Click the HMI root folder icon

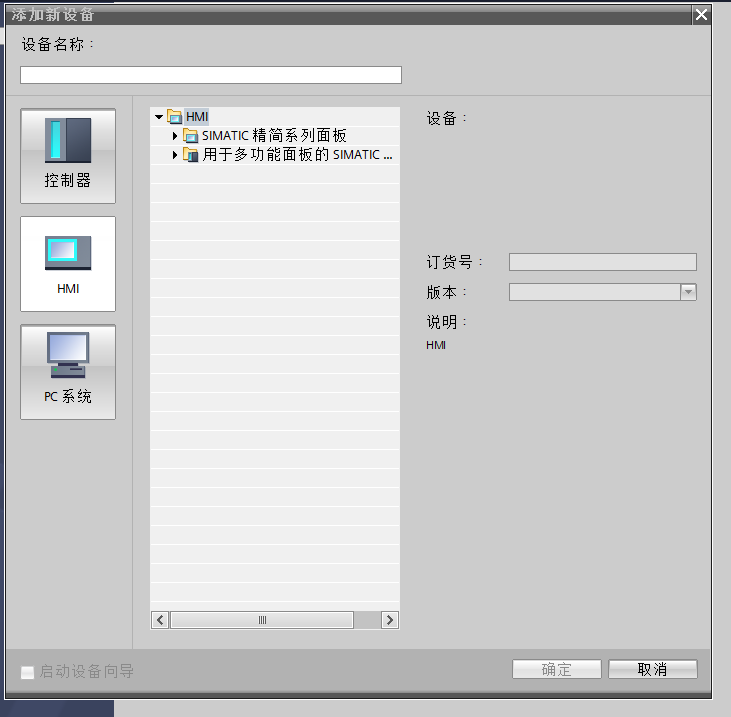coord(175,117)
